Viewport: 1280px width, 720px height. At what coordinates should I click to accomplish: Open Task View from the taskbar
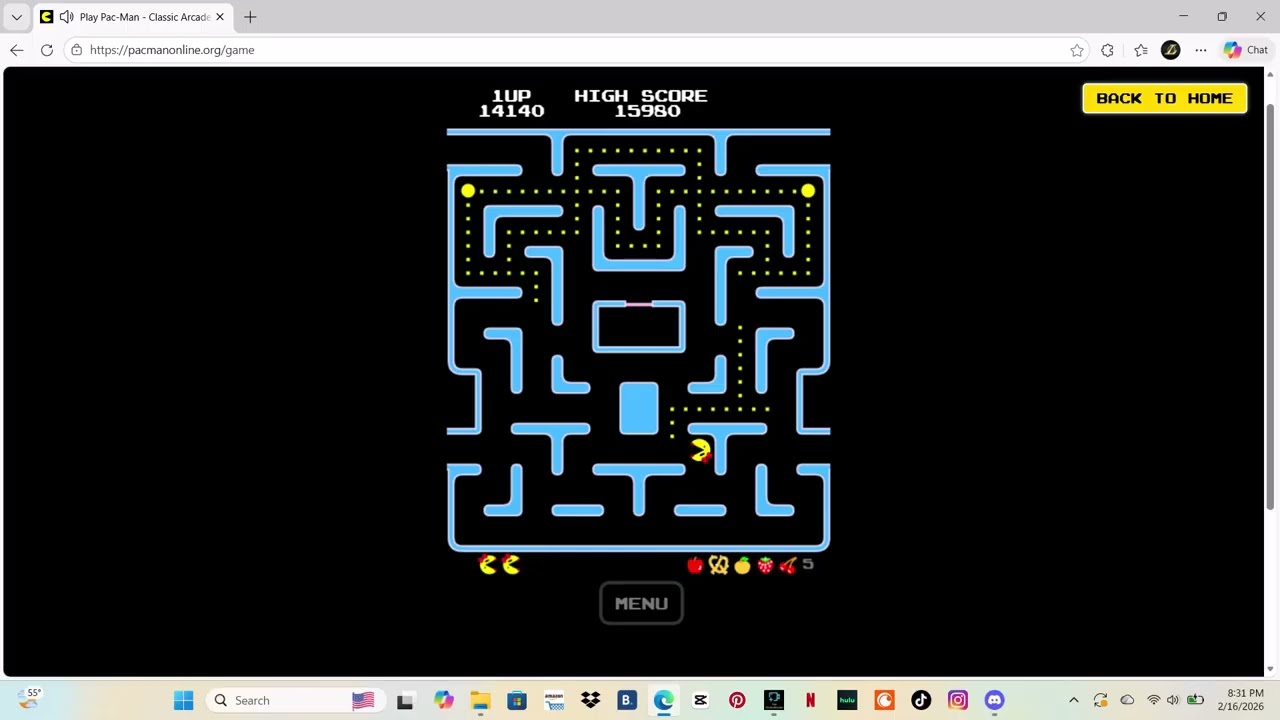click(x=405, y=700)
